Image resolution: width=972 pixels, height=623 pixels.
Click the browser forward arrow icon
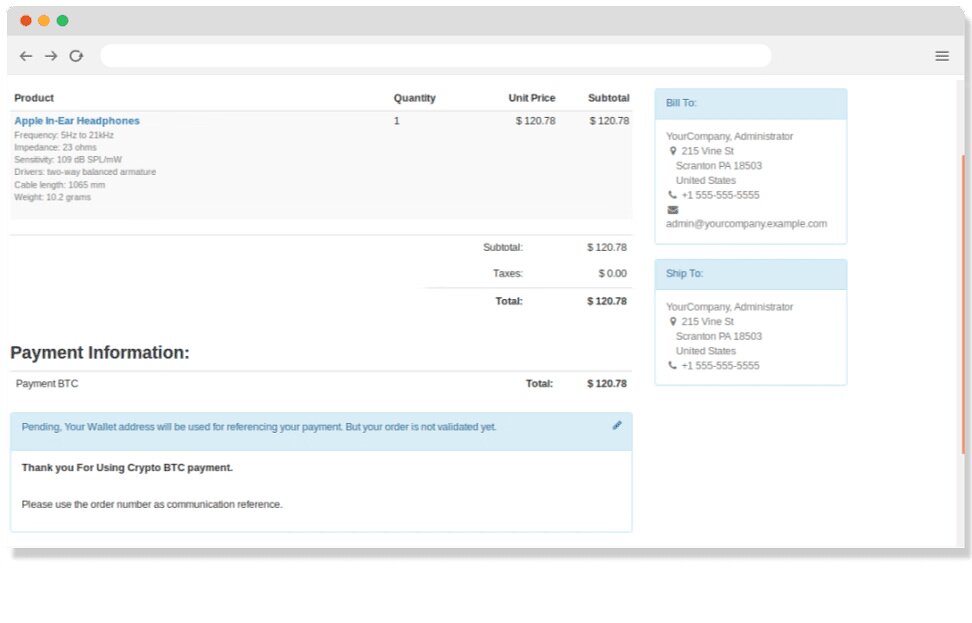(51, 56)
